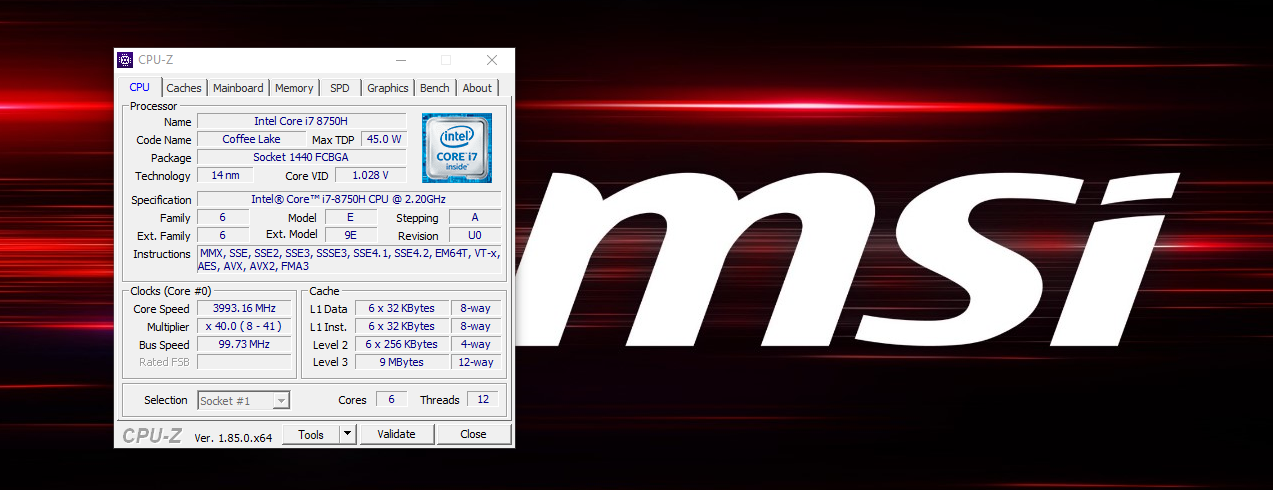
Task: Go to the SPD tab
Action: pos(340,88)
